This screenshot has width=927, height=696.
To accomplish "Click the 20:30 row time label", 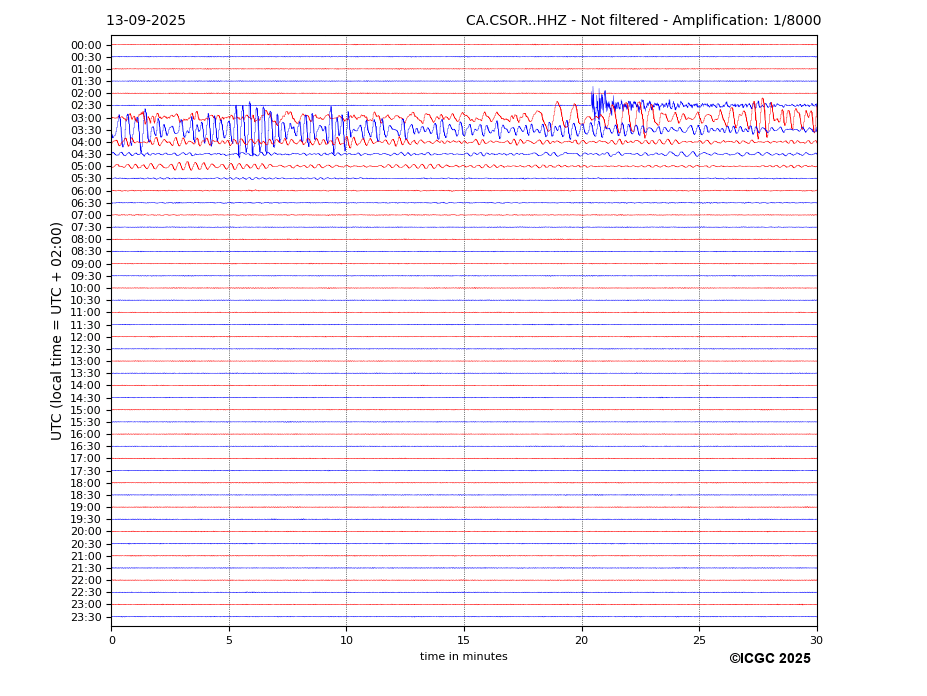I will click(x=86, y=545).
